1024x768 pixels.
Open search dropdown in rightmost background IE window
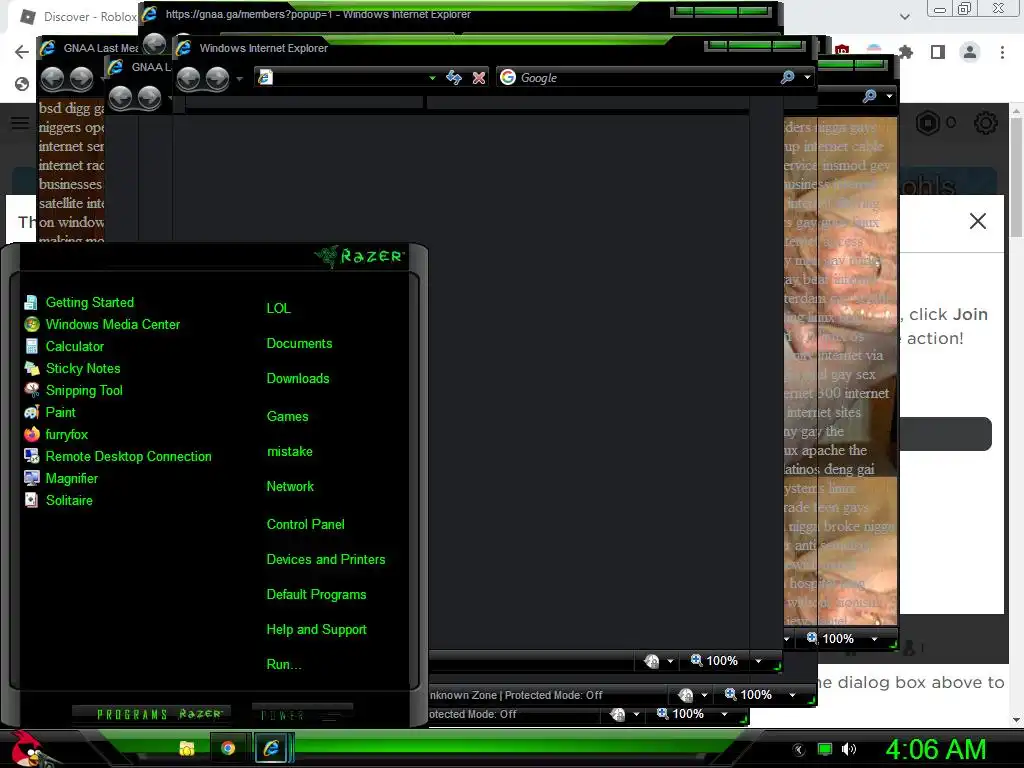pos(889,96)
